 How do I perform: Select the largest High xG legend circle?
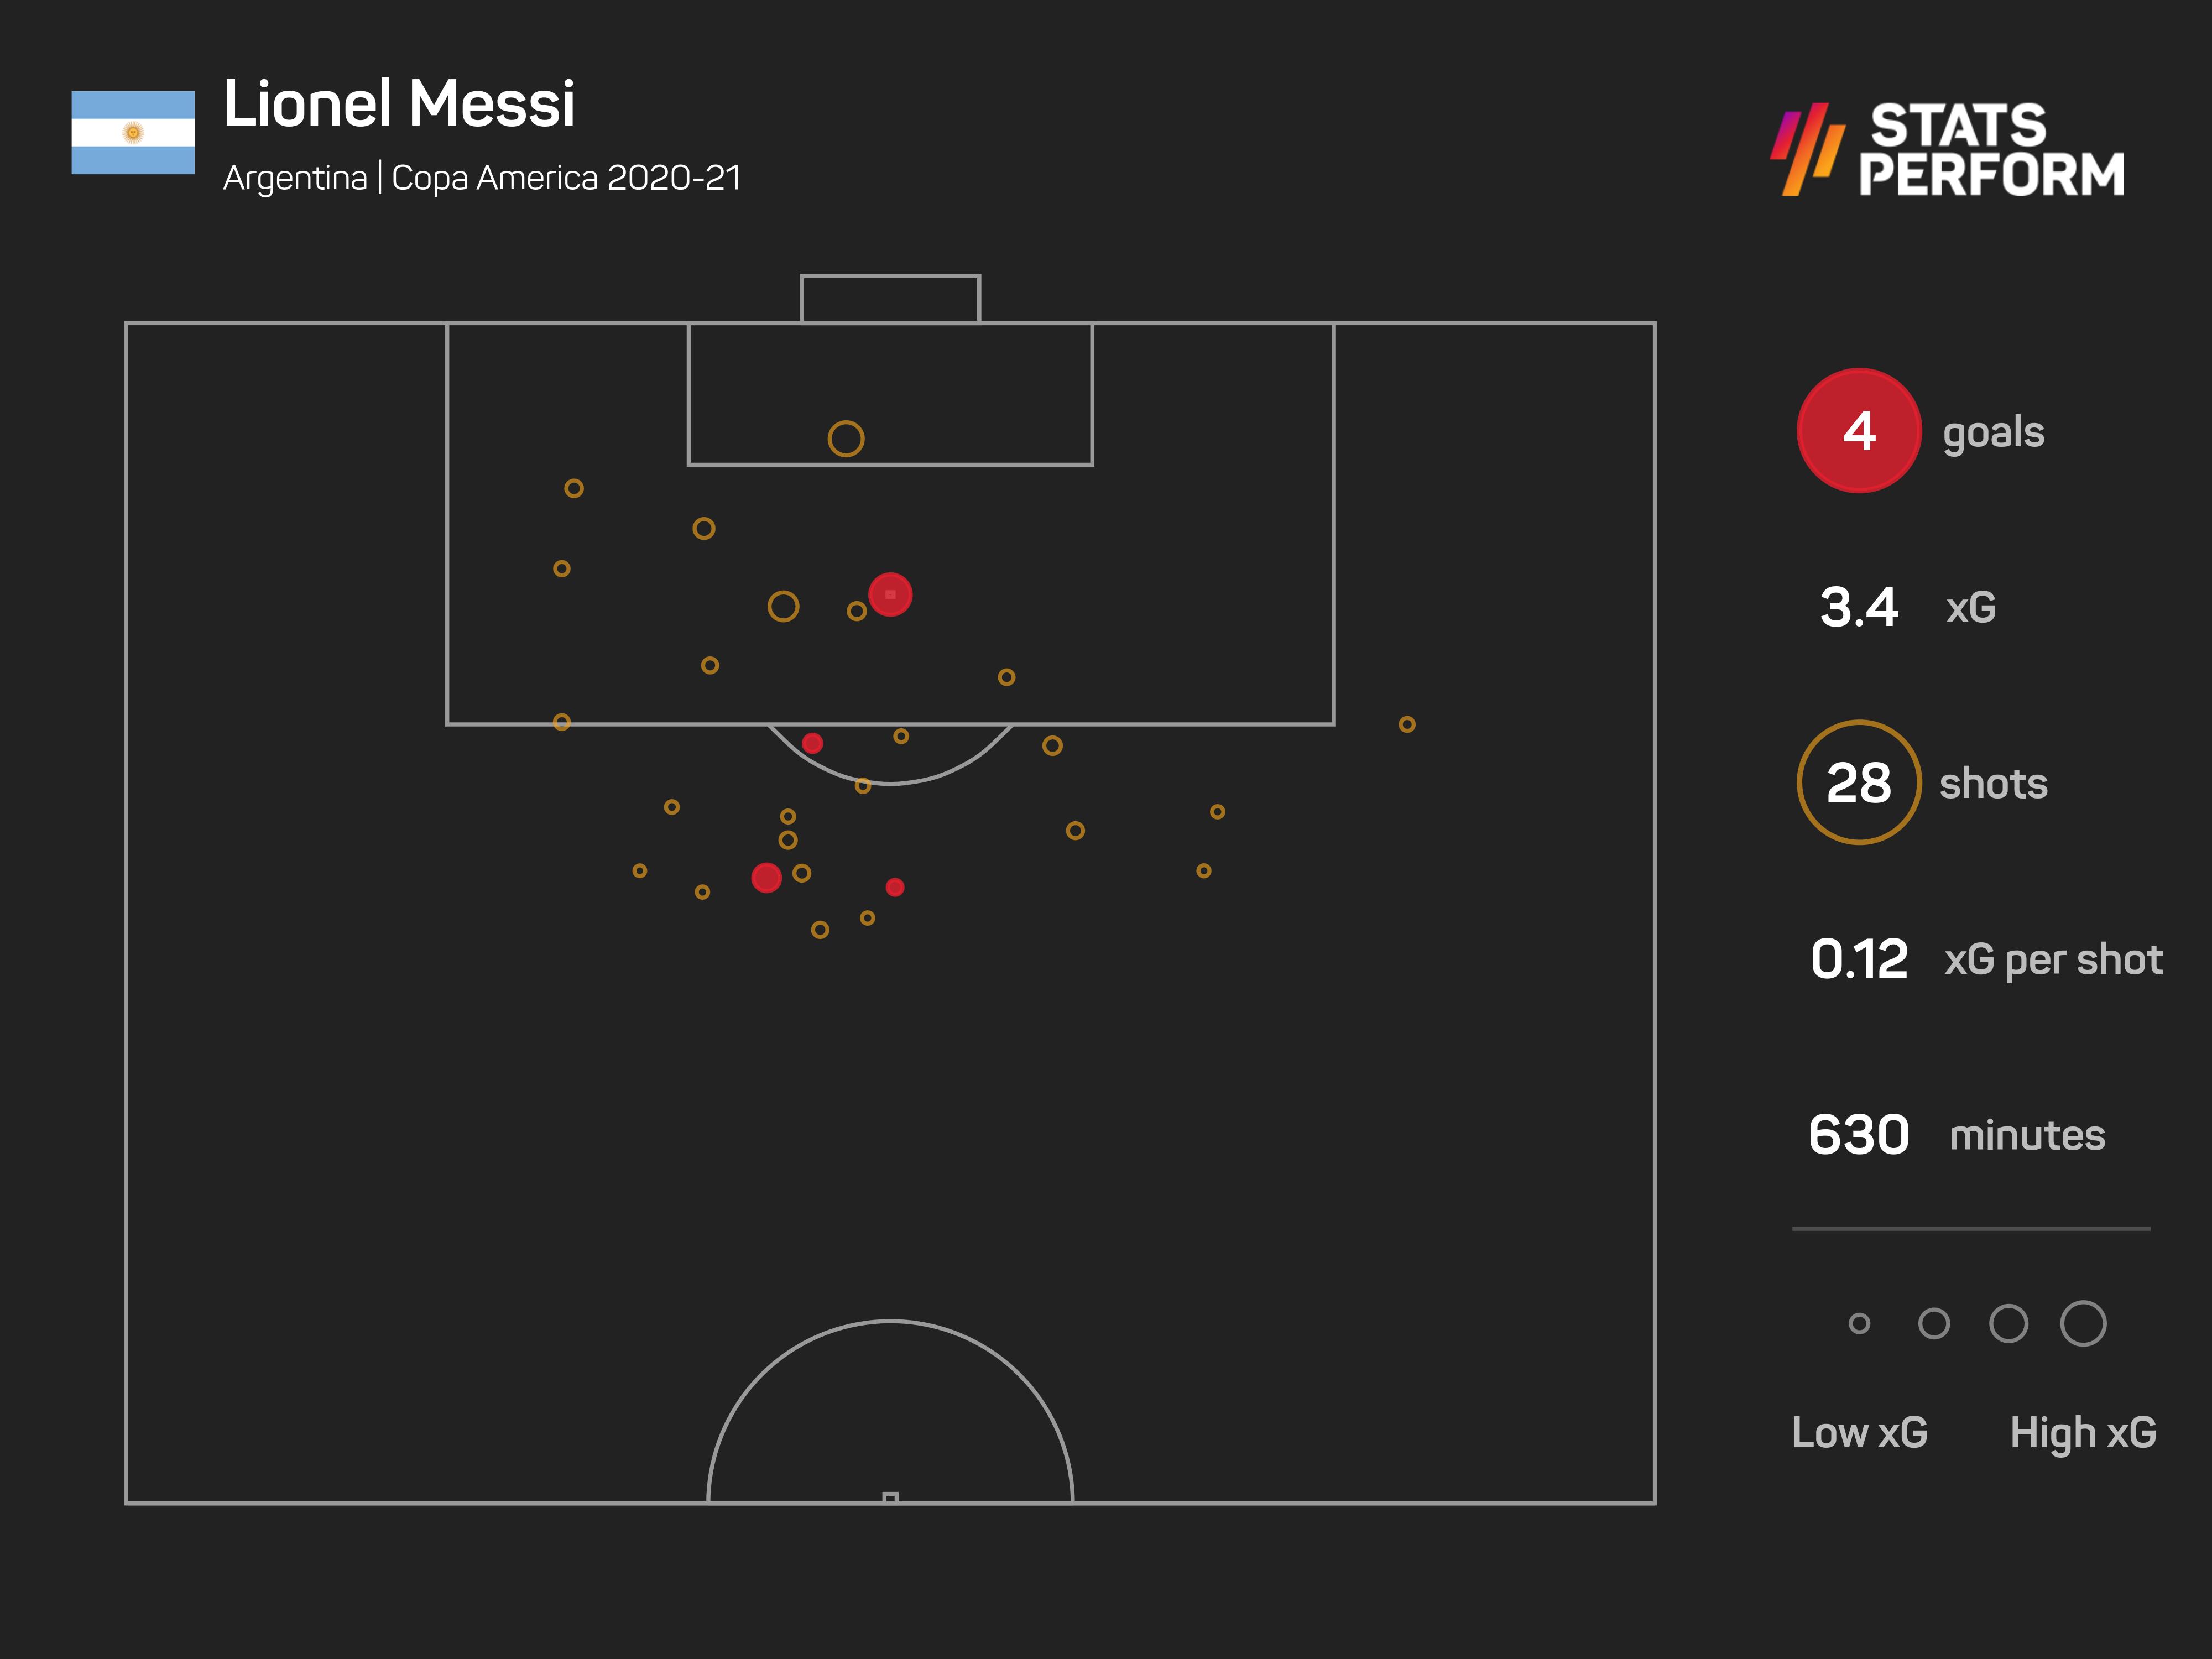2083,1324
